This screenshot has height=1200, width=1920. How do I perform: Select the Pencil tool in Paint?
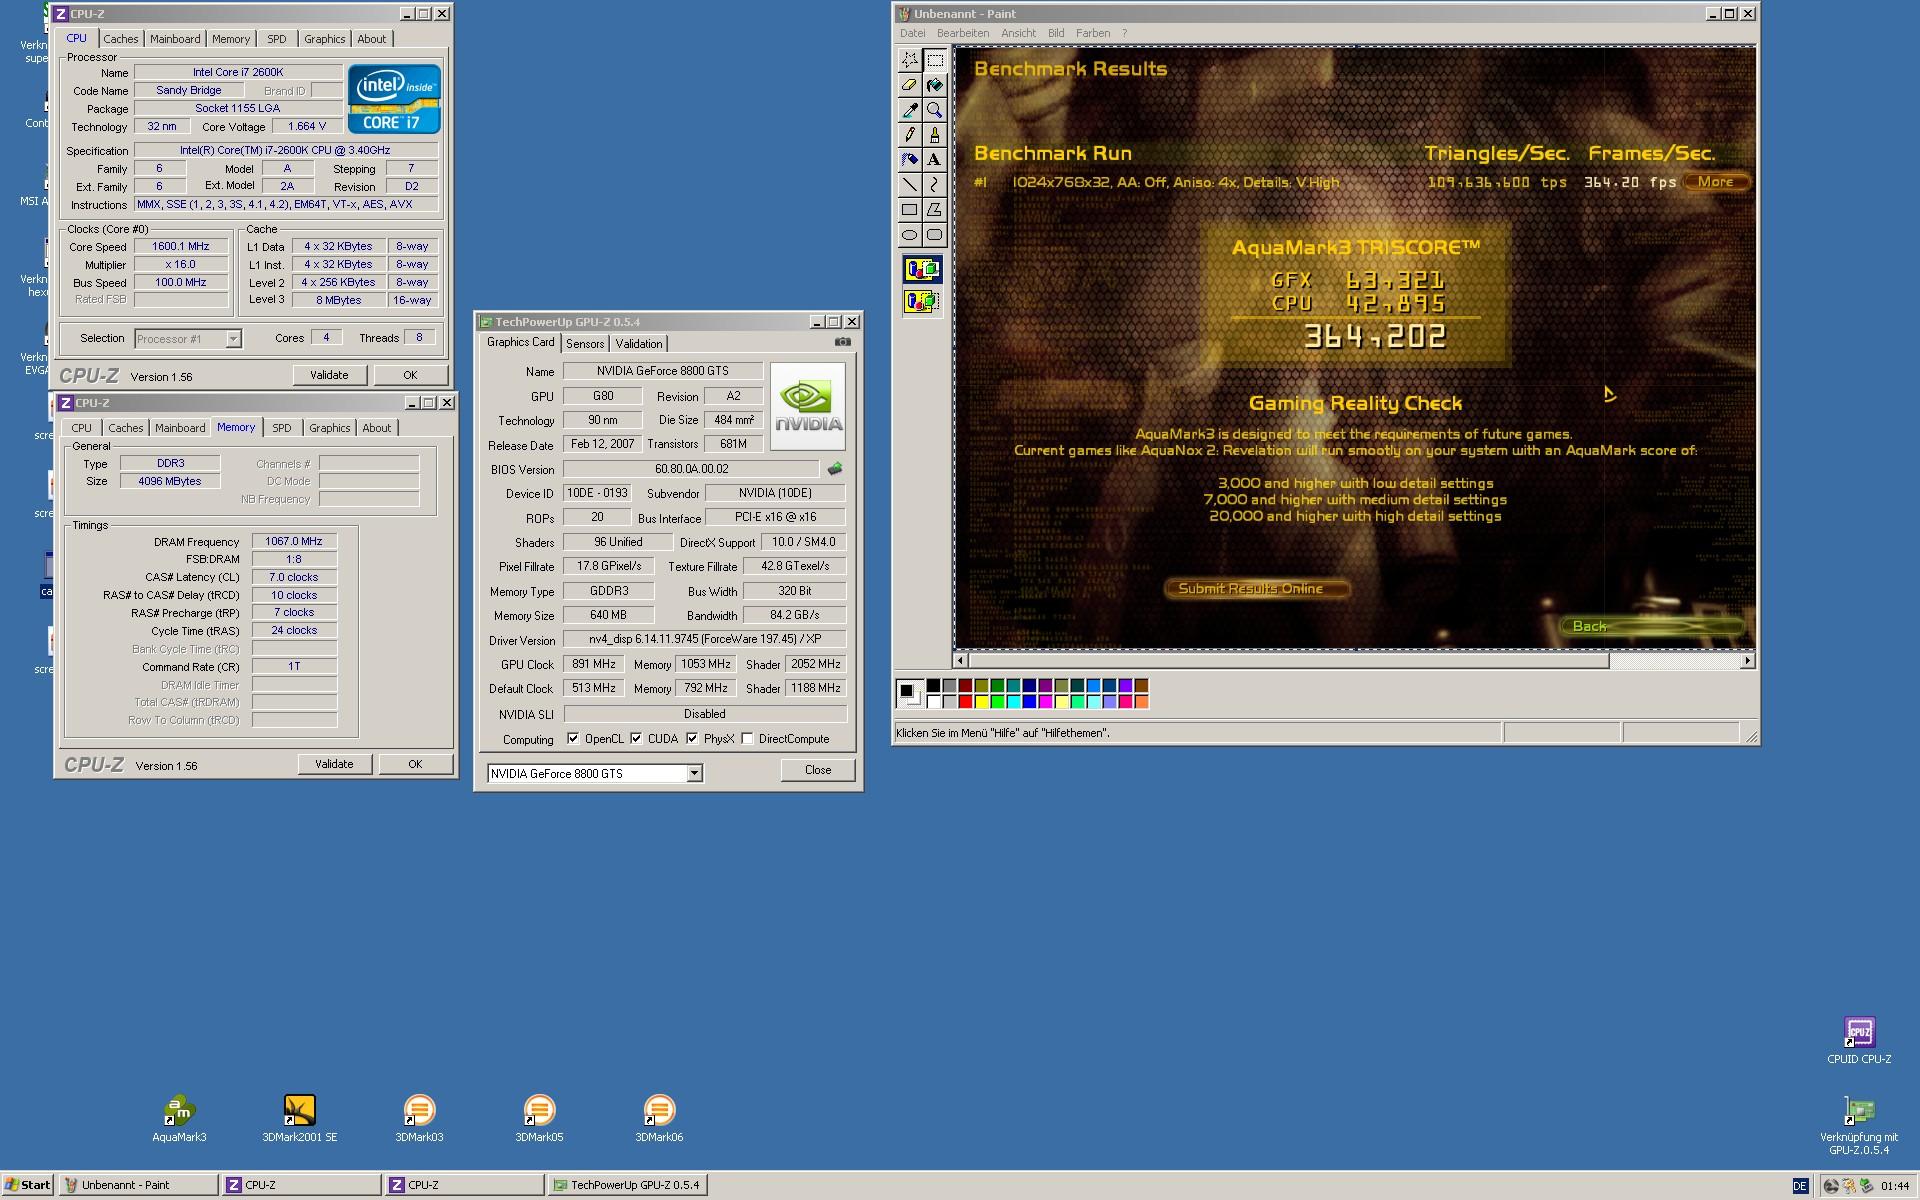pos(909,135)
